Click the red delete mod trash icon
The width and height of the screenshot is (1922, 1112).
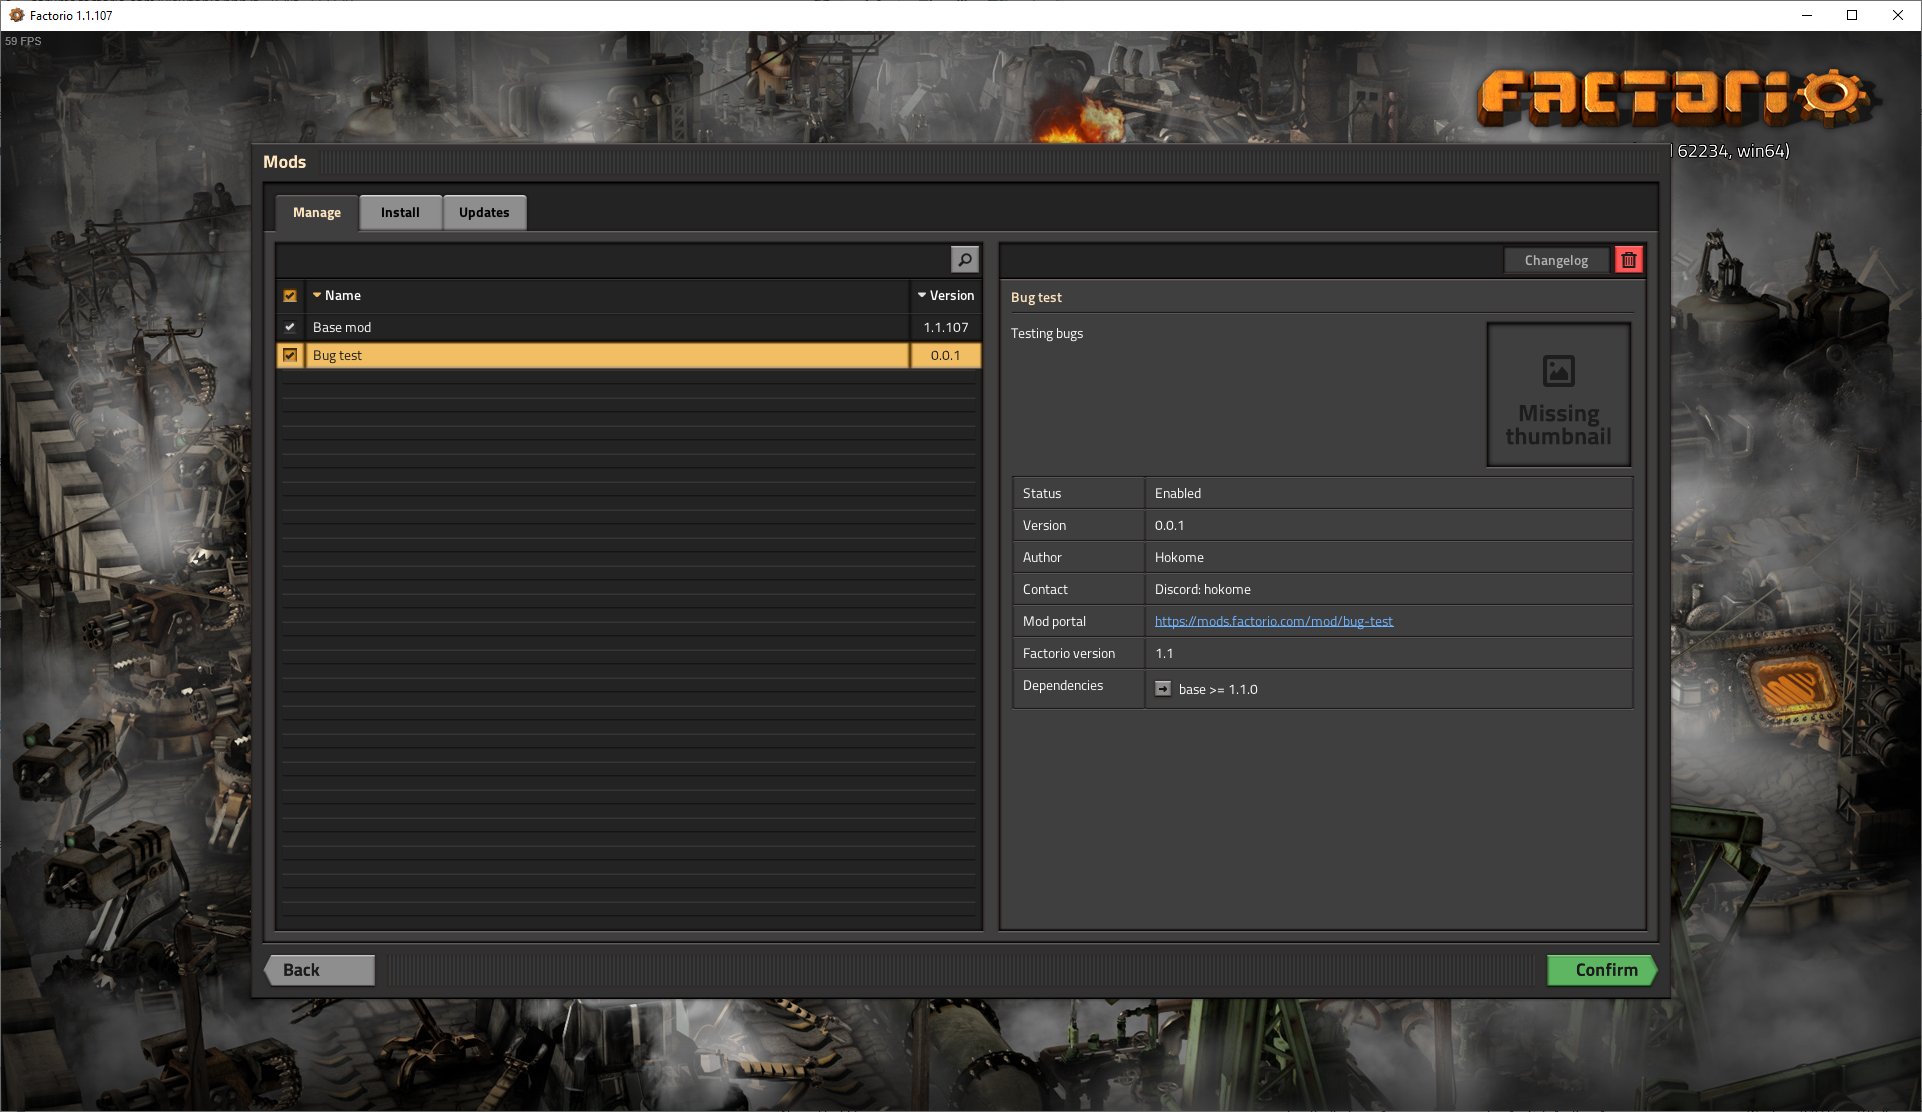(1629, 260)
